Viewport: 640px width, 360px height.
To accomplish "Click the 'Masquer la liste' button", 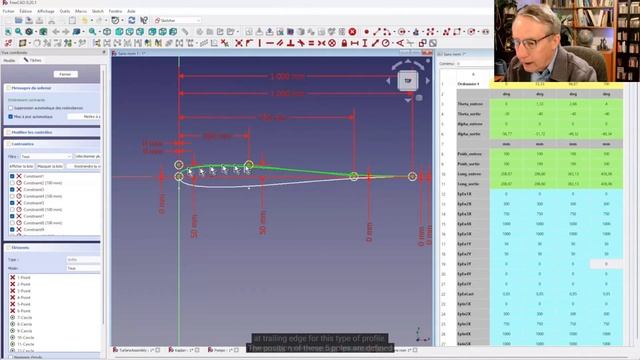I will (x=50, y=166).
